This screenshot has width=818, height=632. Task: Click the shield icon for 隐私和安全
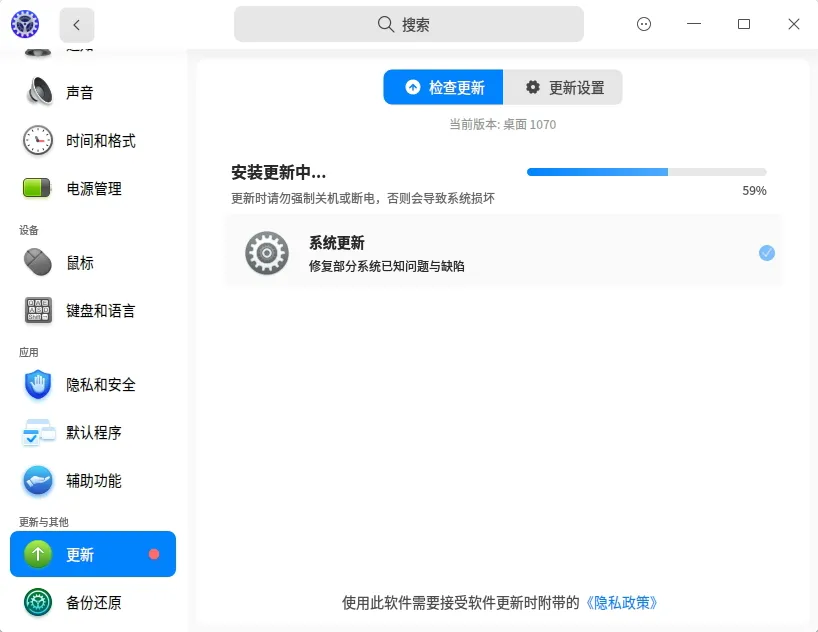point(38,385)
